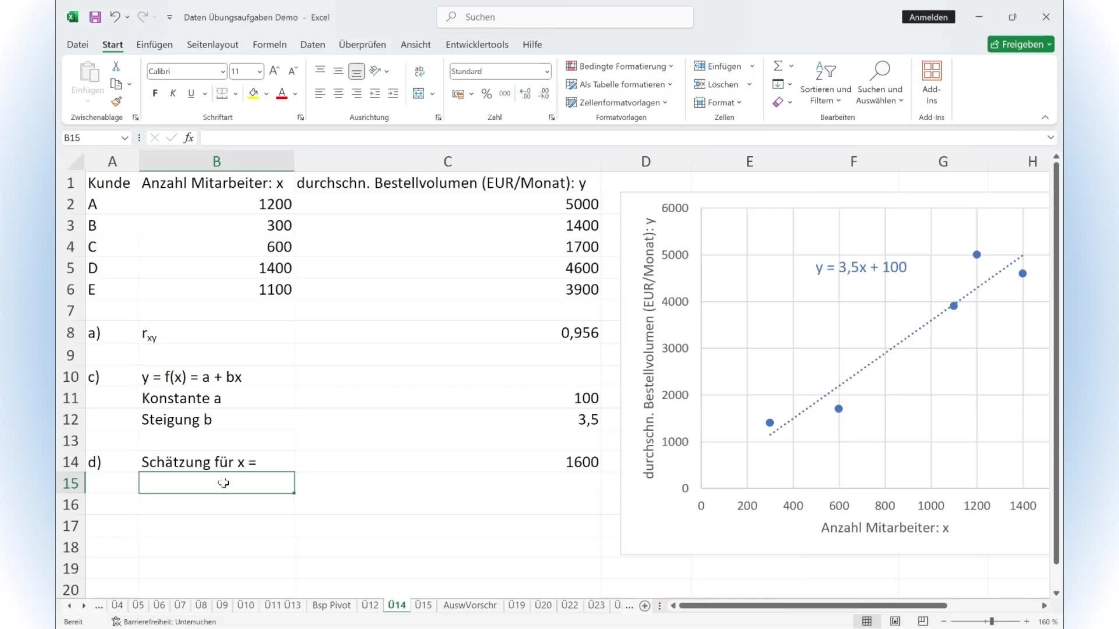Click the merge and center icon
Viewport: 1119px width, 629px height.
(419, 94)
